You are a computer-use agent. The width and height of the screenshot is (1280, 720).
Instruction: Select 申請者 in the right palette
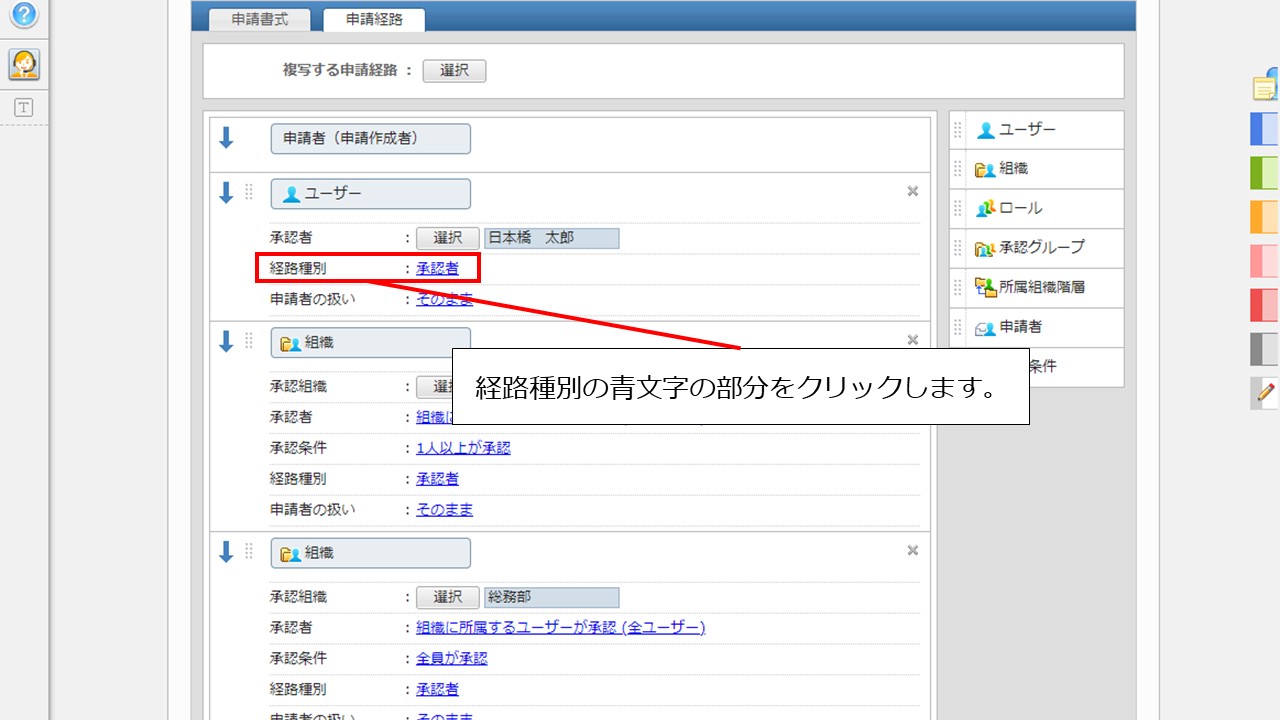[1020, 327]
